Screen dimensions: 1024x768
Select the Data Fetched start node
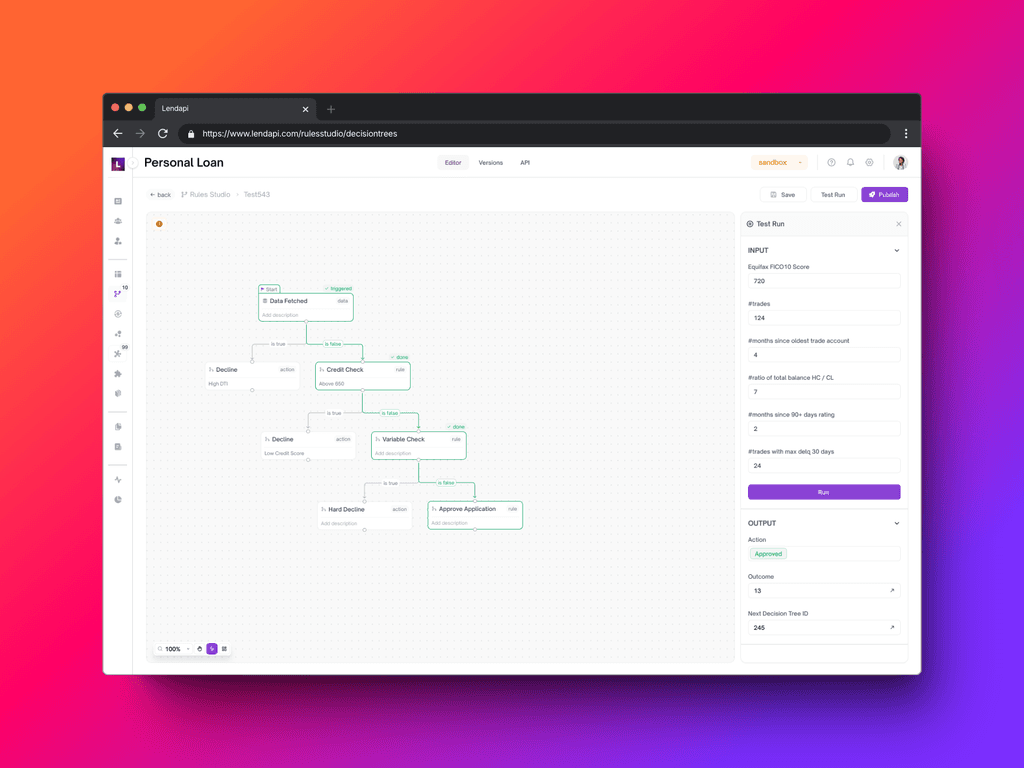tap(306, 307)
